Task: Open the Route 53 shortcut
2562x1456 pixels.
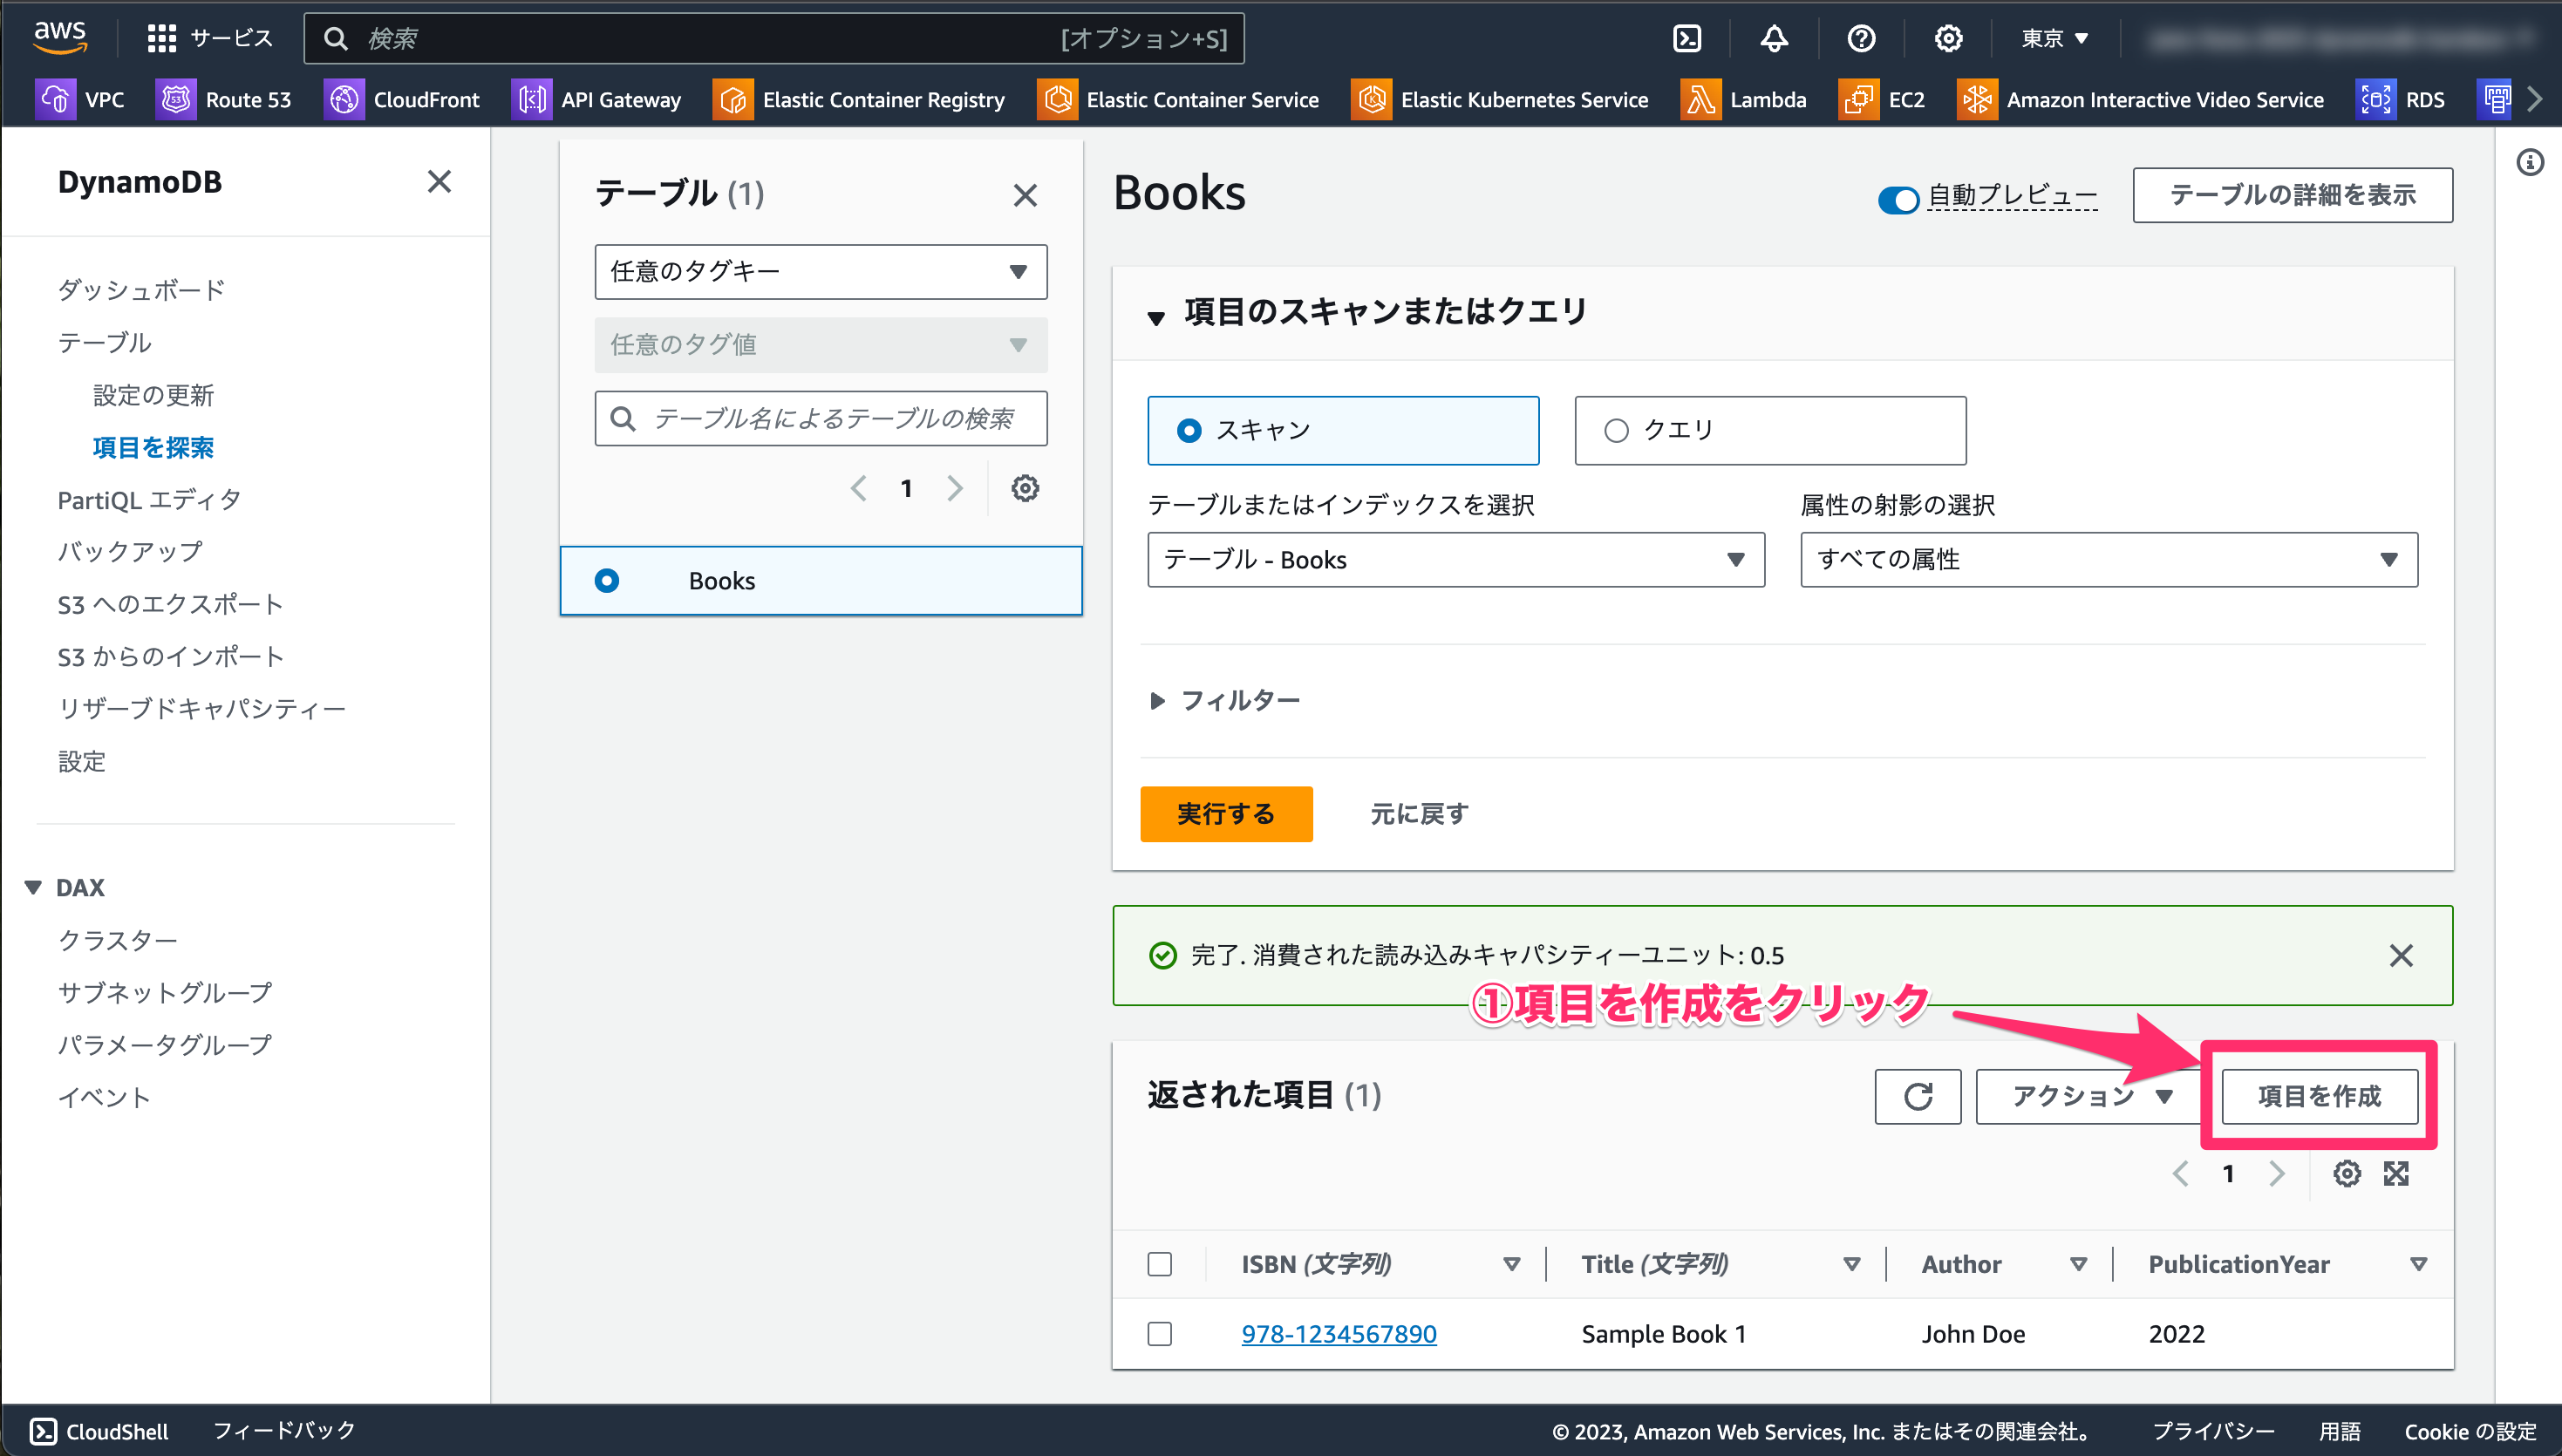Action: [x=223, y=99]
